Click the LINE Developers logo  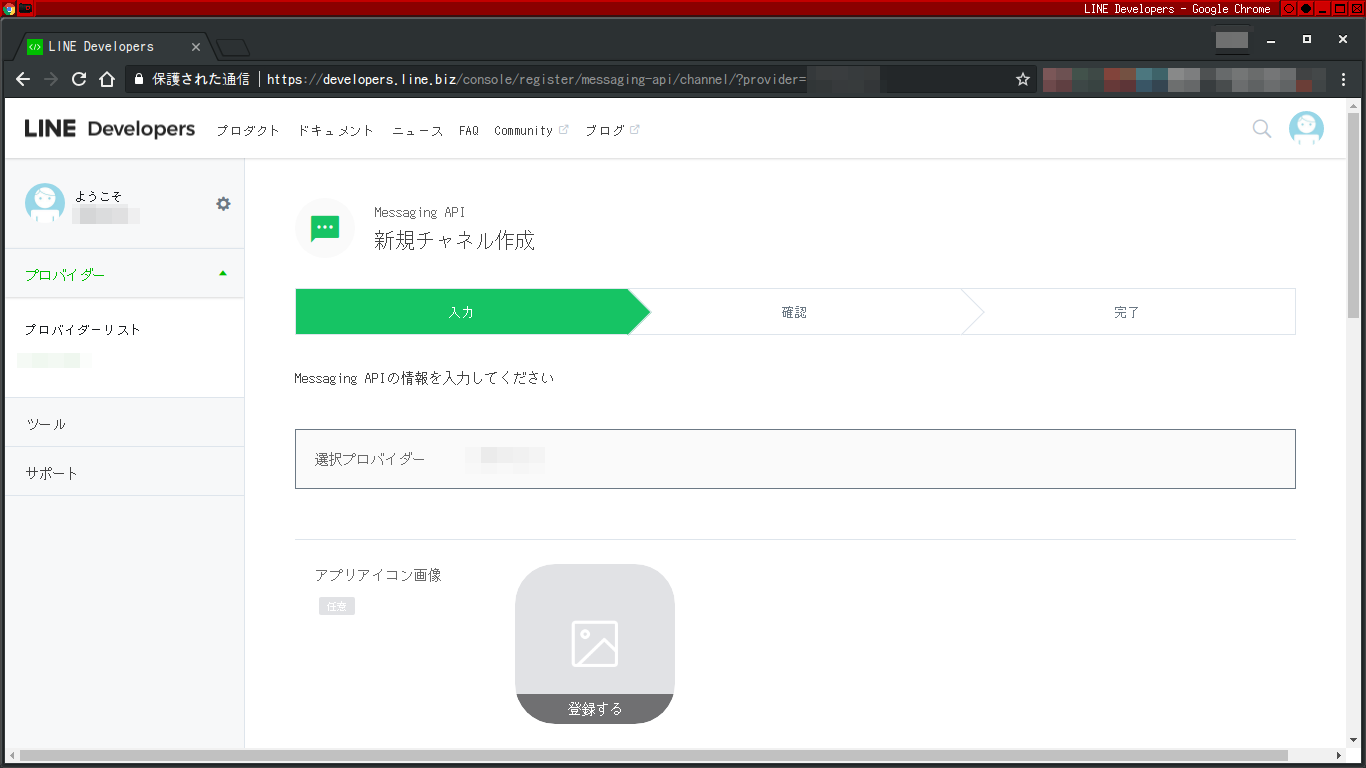pos(108,128)
